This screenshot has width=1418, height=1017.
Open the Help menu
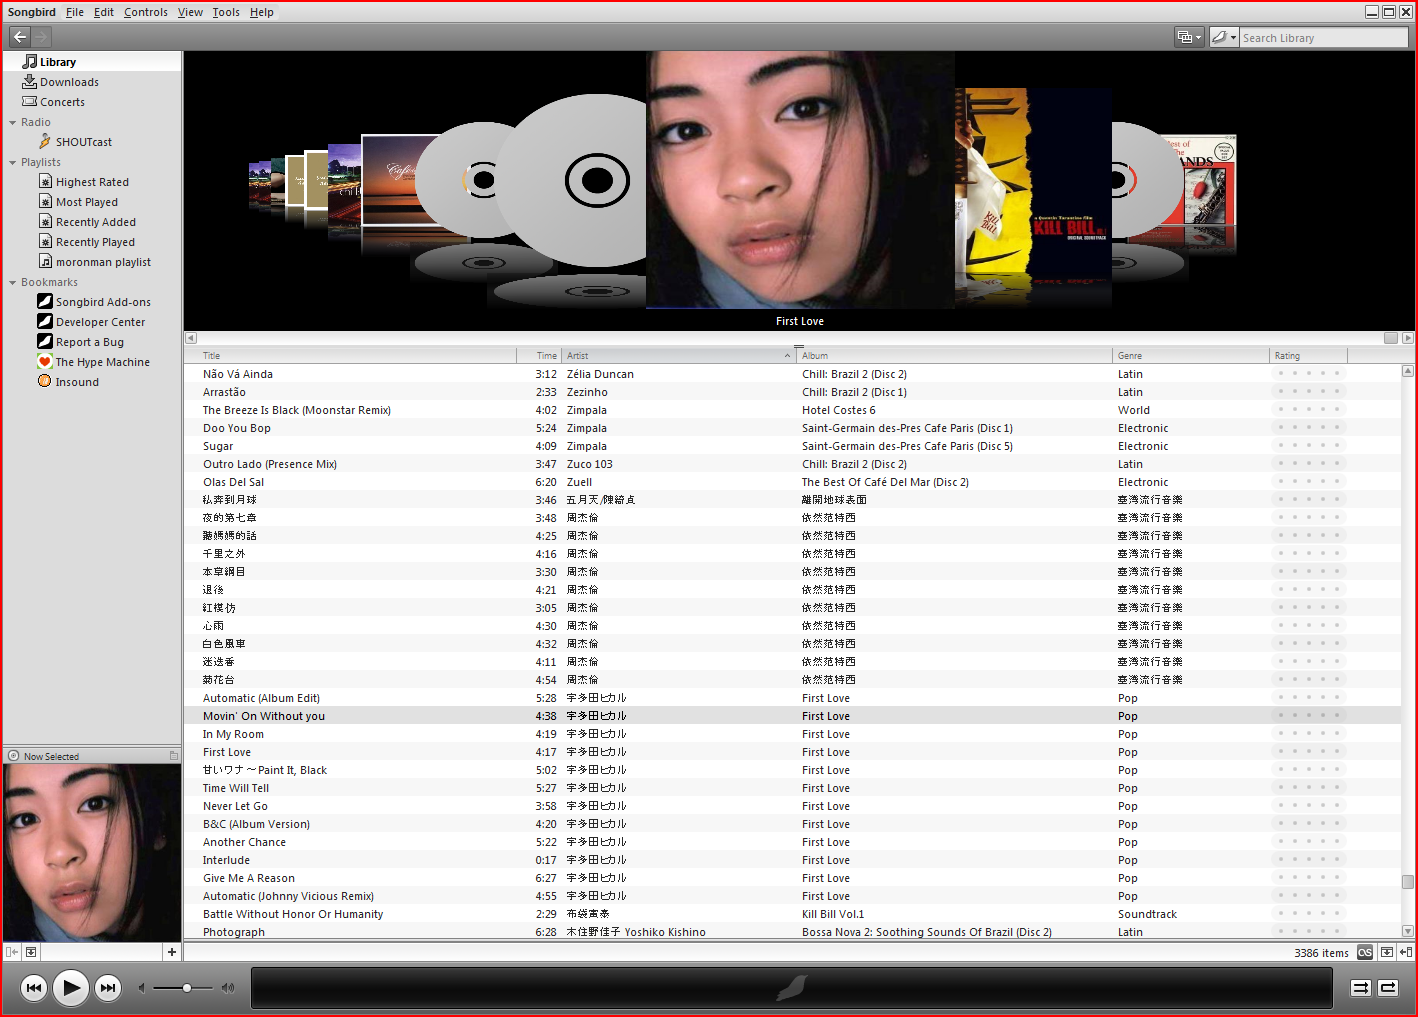[x=262, y=12]
